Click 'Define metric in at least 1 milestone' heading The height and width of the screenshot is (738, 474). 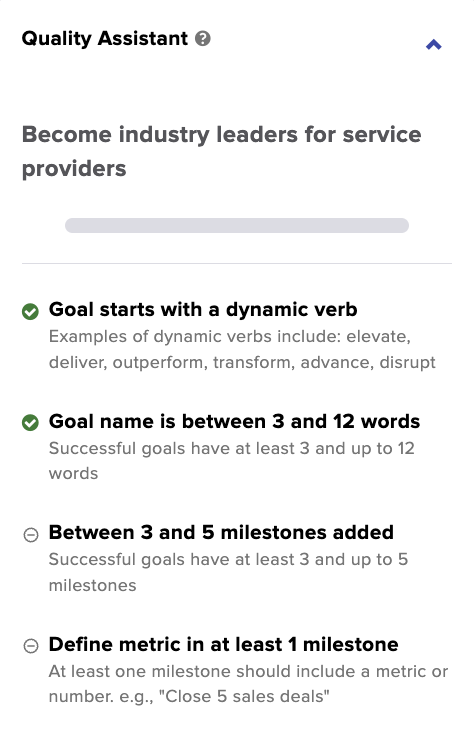[x=224, y=644]
